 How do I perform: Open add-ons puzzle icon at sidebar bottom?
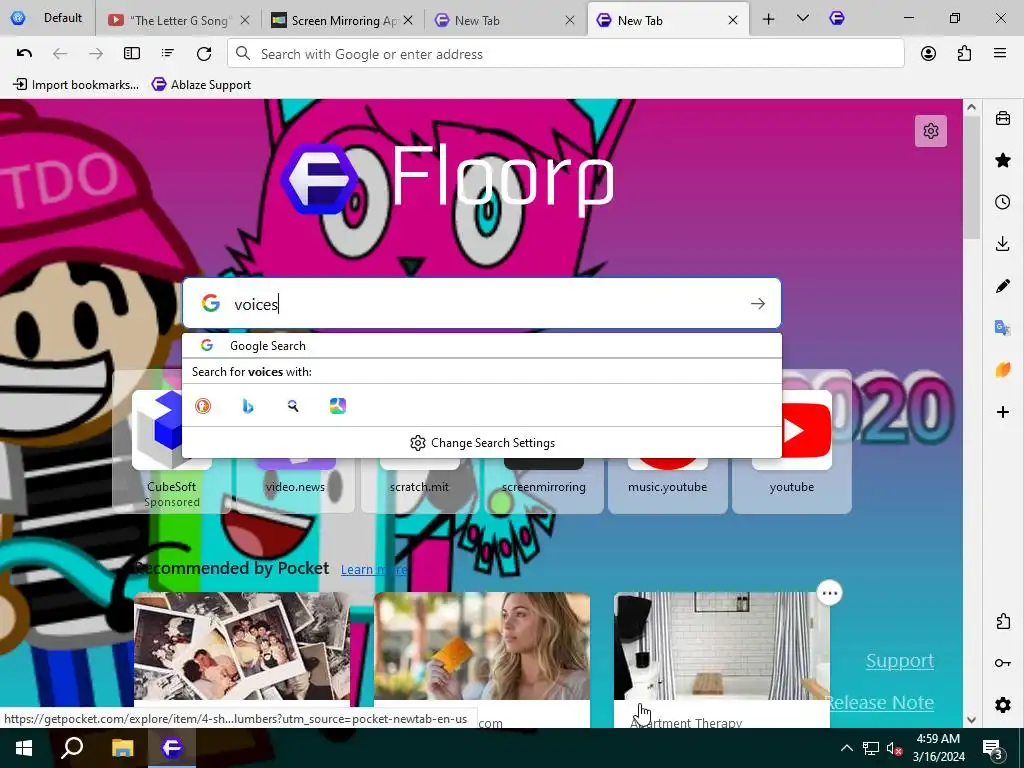click(x=1002, y=621)
